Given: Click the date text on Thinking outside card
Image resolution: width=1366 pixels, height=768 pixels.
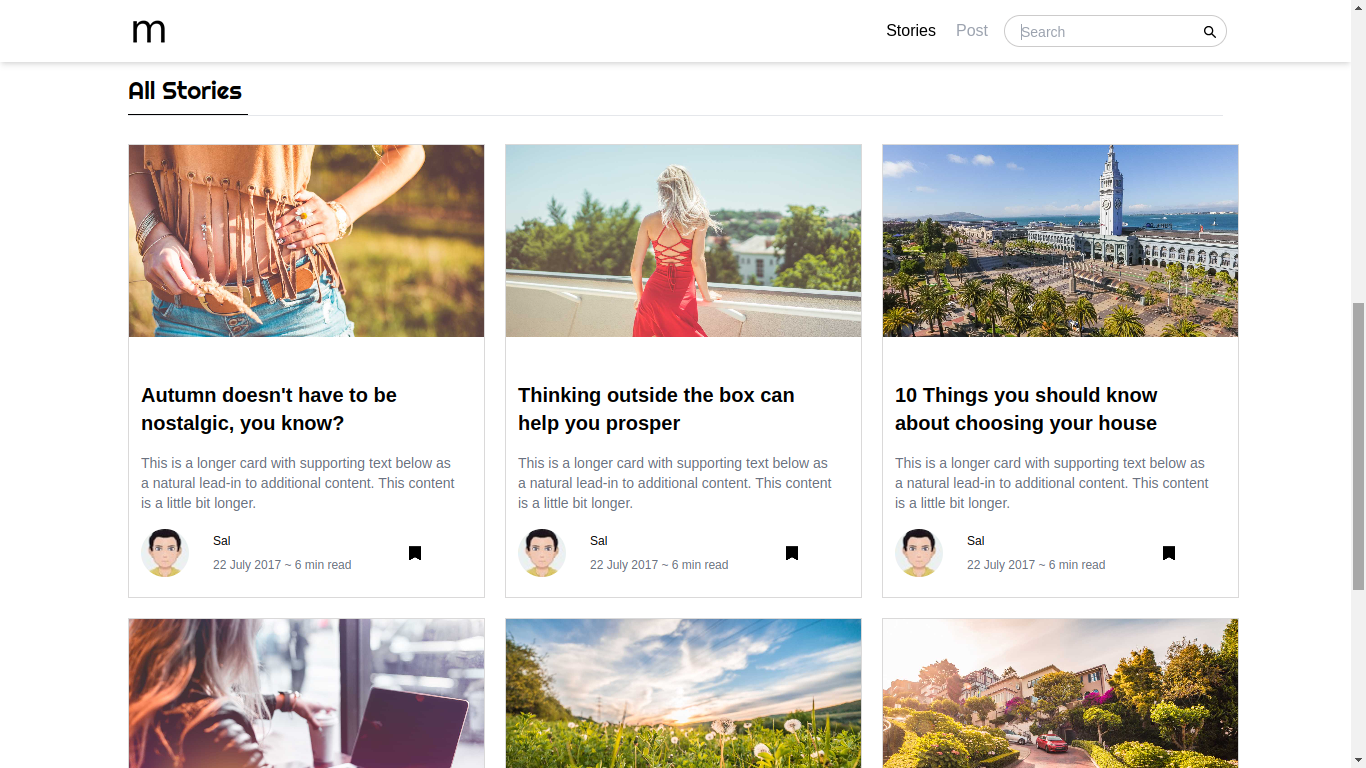Looking at the screenshot, I should tap(659, 565).
